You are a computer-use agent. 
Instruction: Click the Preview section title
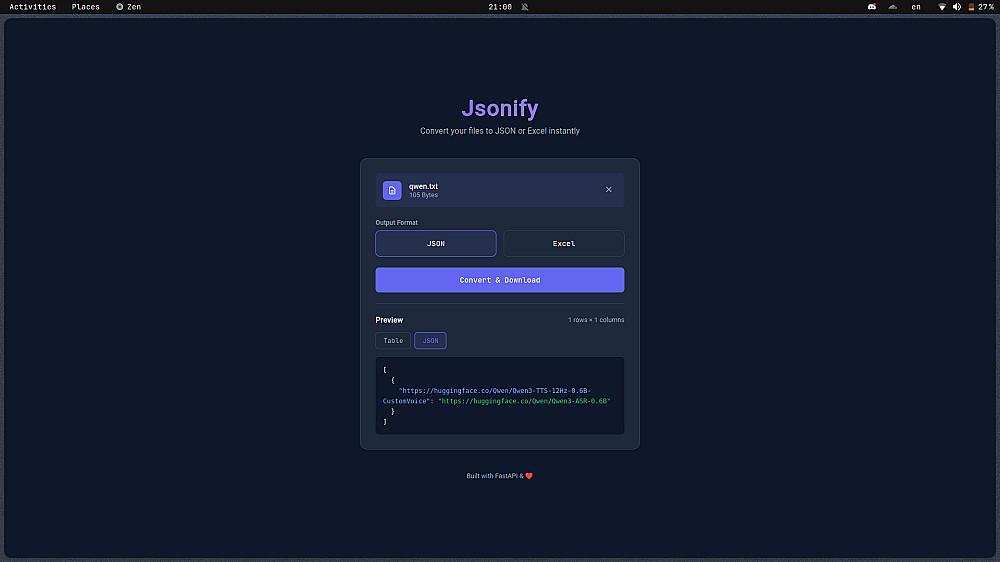(389, 320)
